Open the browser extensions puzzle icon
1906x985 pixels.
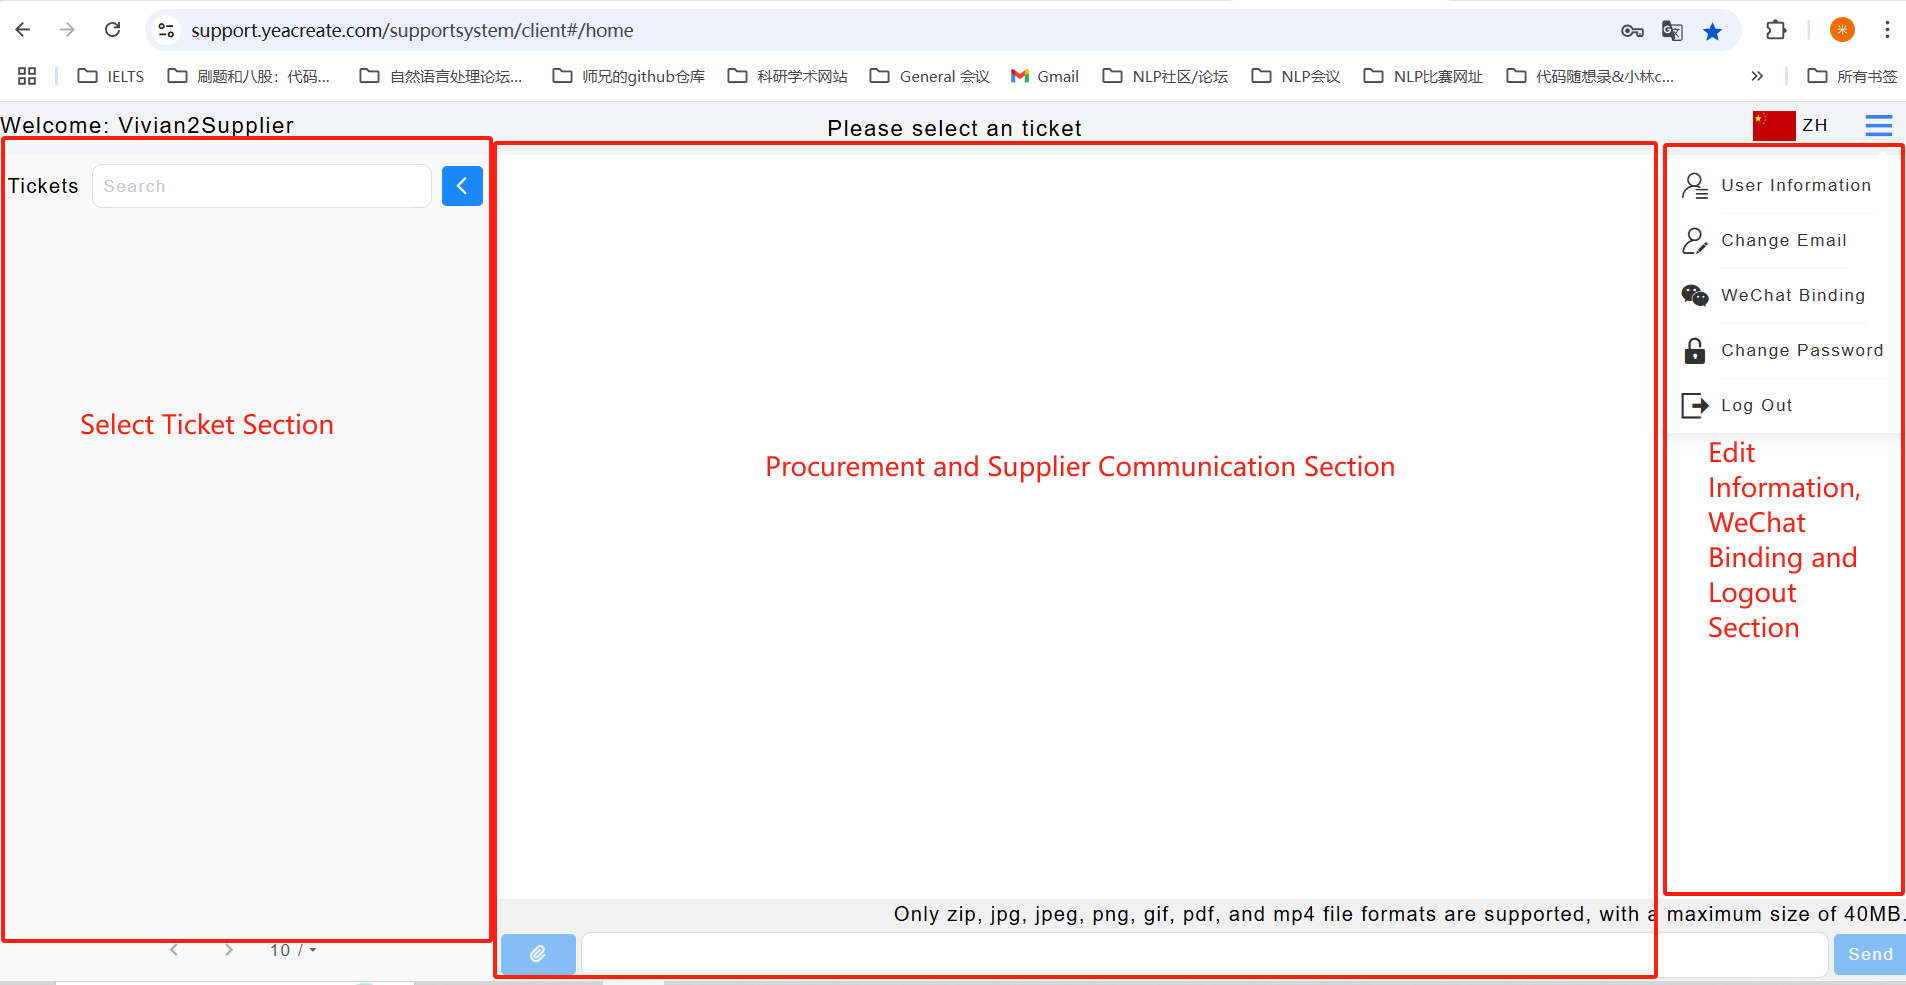pos(1776,30)
